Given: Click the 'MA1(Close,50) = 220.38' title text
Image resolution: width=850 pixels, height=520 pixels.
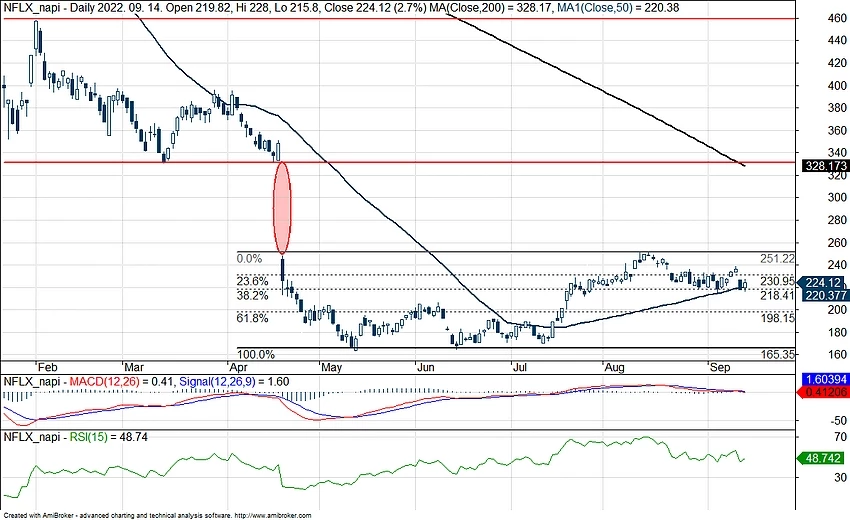Looking at the screenshot, I should point(618,8).
